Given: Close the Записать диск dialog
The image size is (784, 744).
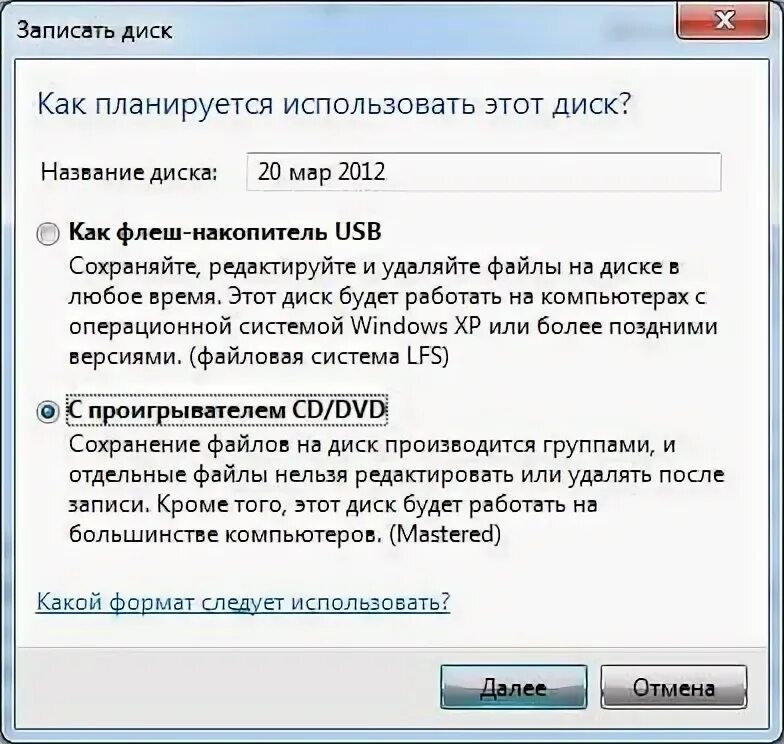Looking at the screenshot, I should pos(723,21).
